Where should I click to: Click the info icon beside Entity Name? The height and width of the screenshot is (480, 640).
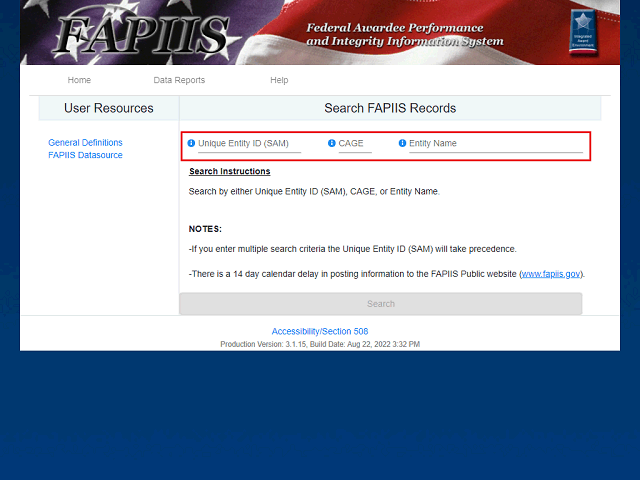click(x=402, y=143)
